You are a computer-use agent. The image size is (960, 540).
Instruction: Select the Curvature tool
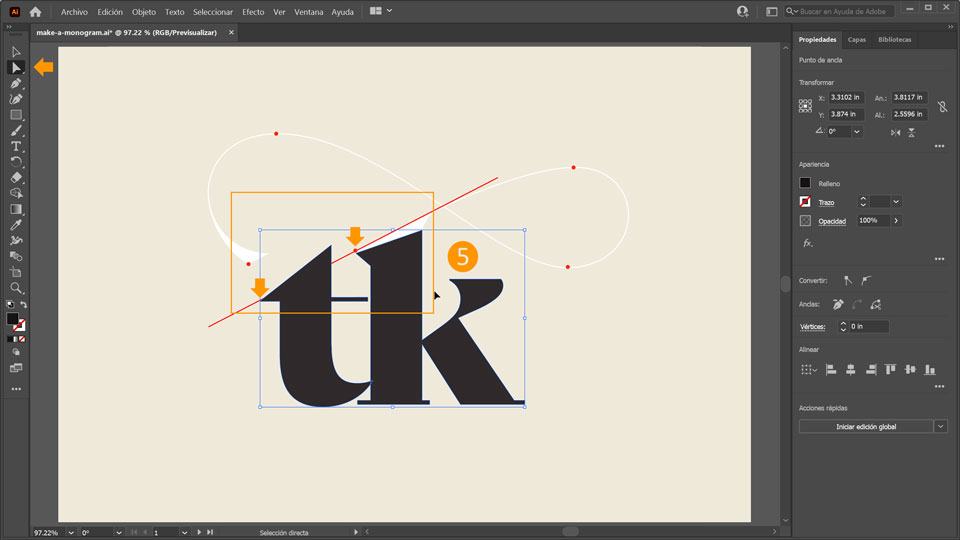coord(16,99)
